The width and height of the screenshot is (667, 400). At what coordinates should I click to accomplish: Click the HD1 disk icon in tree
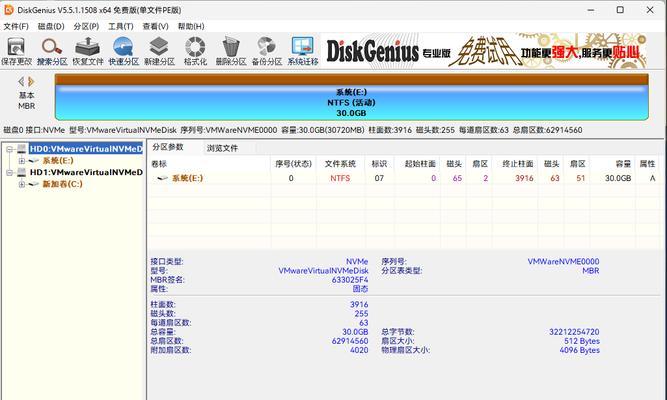click(x=22, y=172)
